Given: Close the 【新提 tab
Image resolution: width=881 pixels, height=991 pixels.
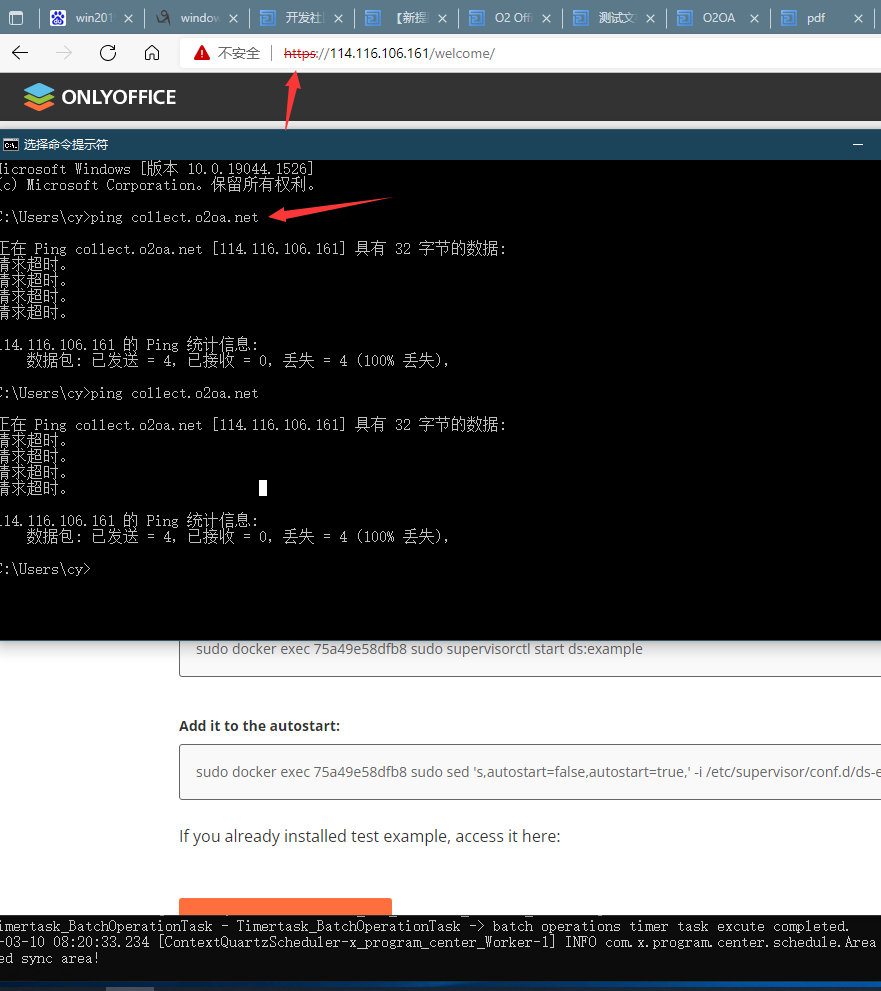Looking at the screenshot, I should point(442,19).
